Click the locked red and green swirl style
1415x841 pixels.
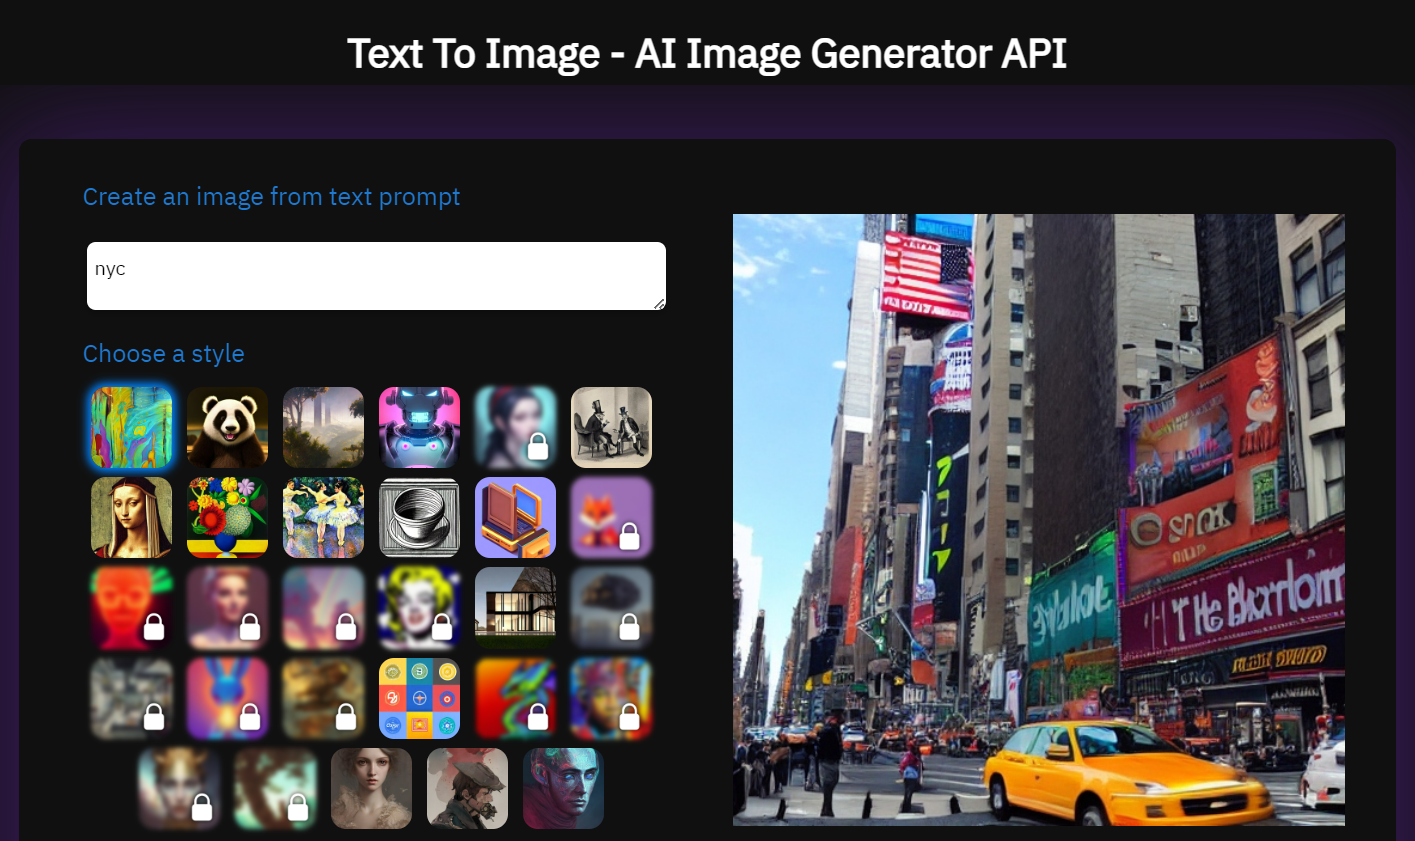(x=515, y=698)
